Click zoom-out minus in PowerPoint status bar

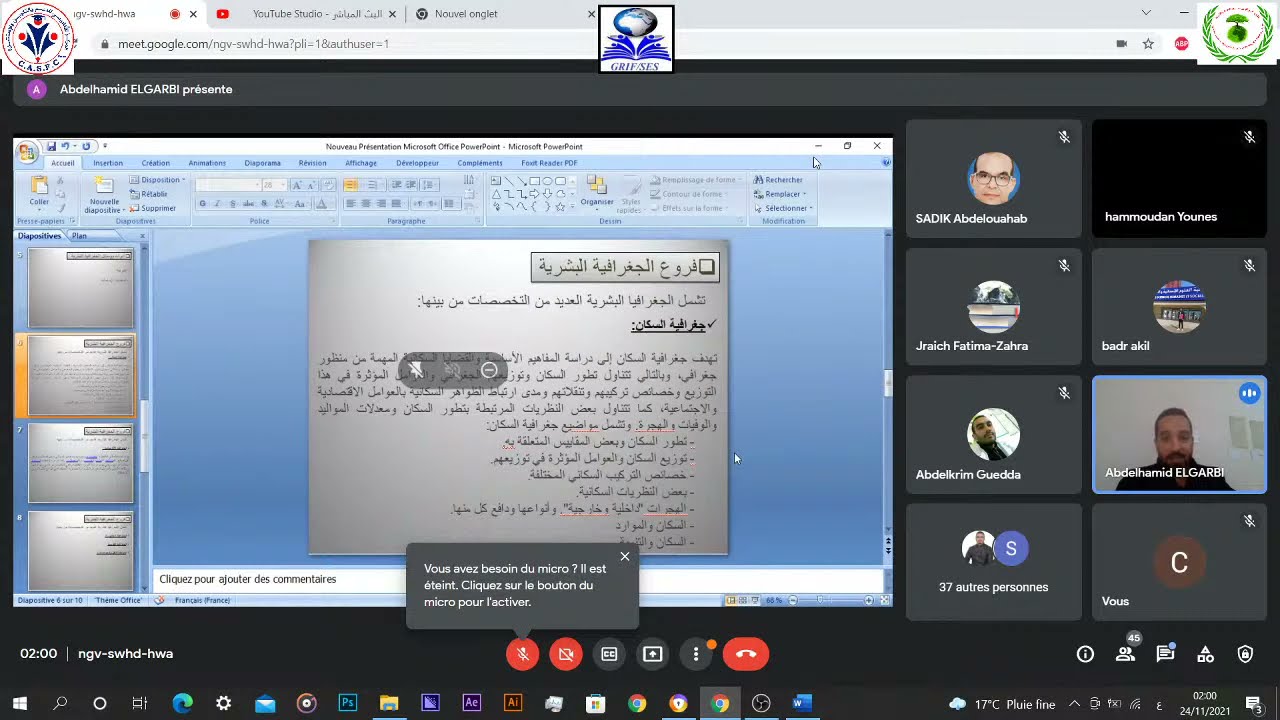click(793, 600)
